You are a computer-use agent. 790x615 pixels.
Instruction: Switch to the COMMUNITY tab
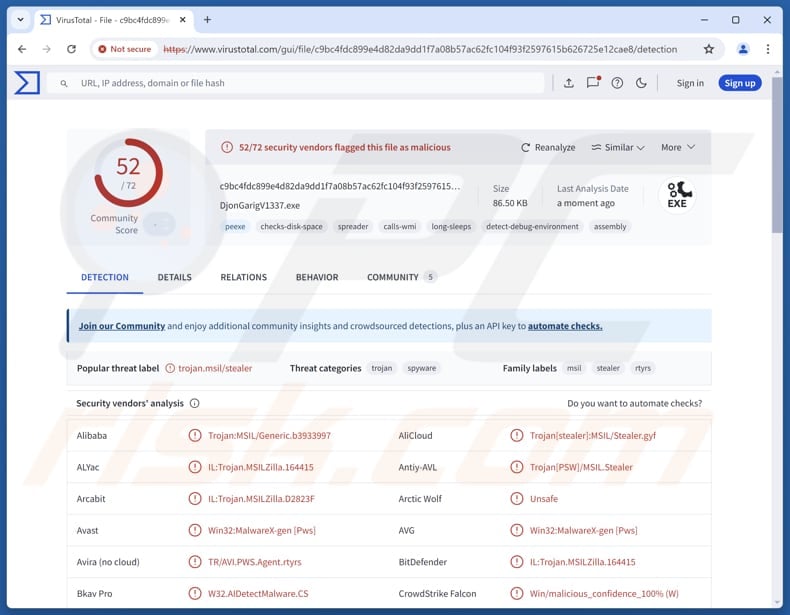pos(401,277)
